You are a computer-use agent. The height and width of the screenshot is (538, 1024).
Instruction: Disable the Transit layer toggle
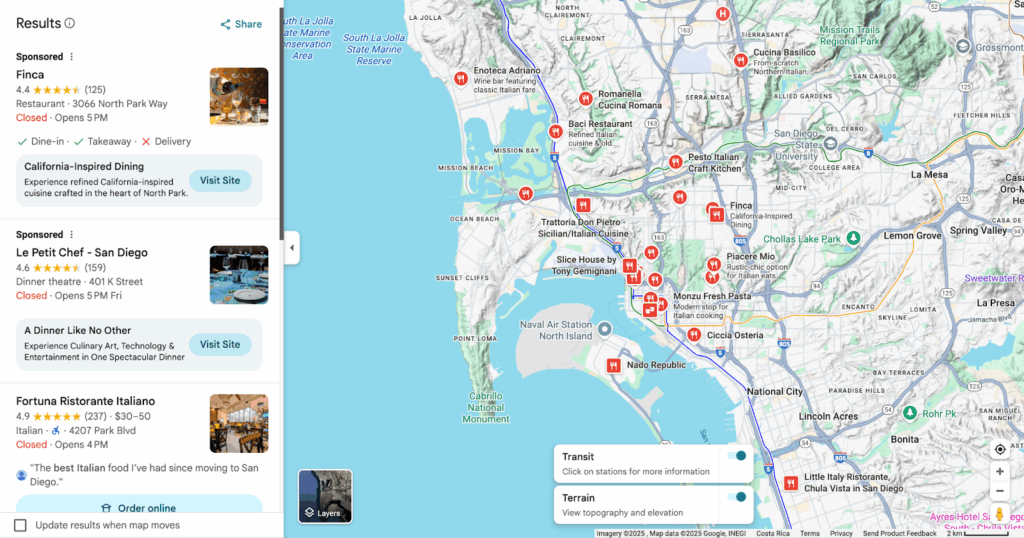(x=738, y=456)
